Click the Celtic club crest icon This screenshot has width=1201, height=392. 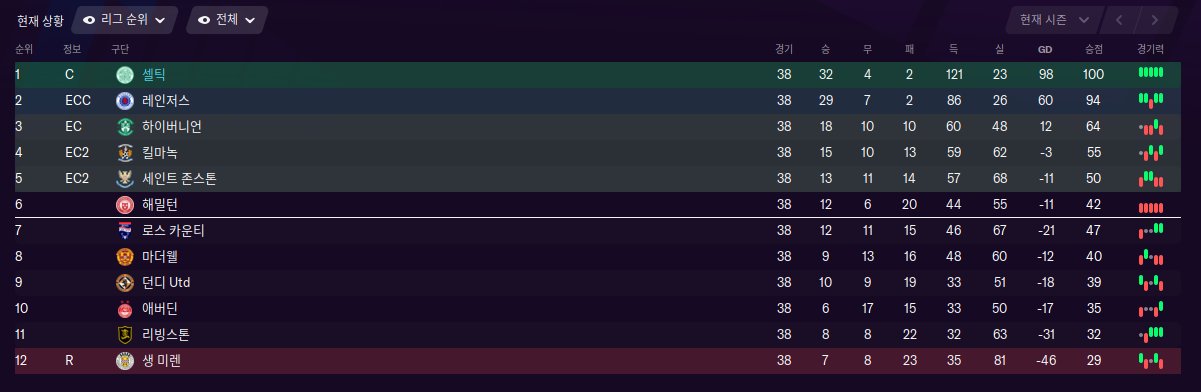coord(124,75)
